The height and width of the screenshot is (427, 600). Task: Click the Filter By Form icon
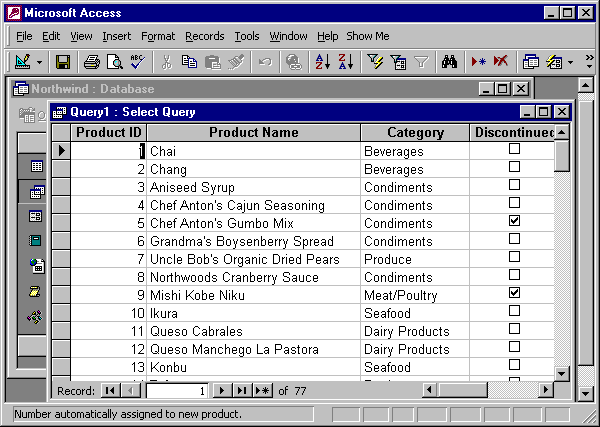(x=398, y=62)
